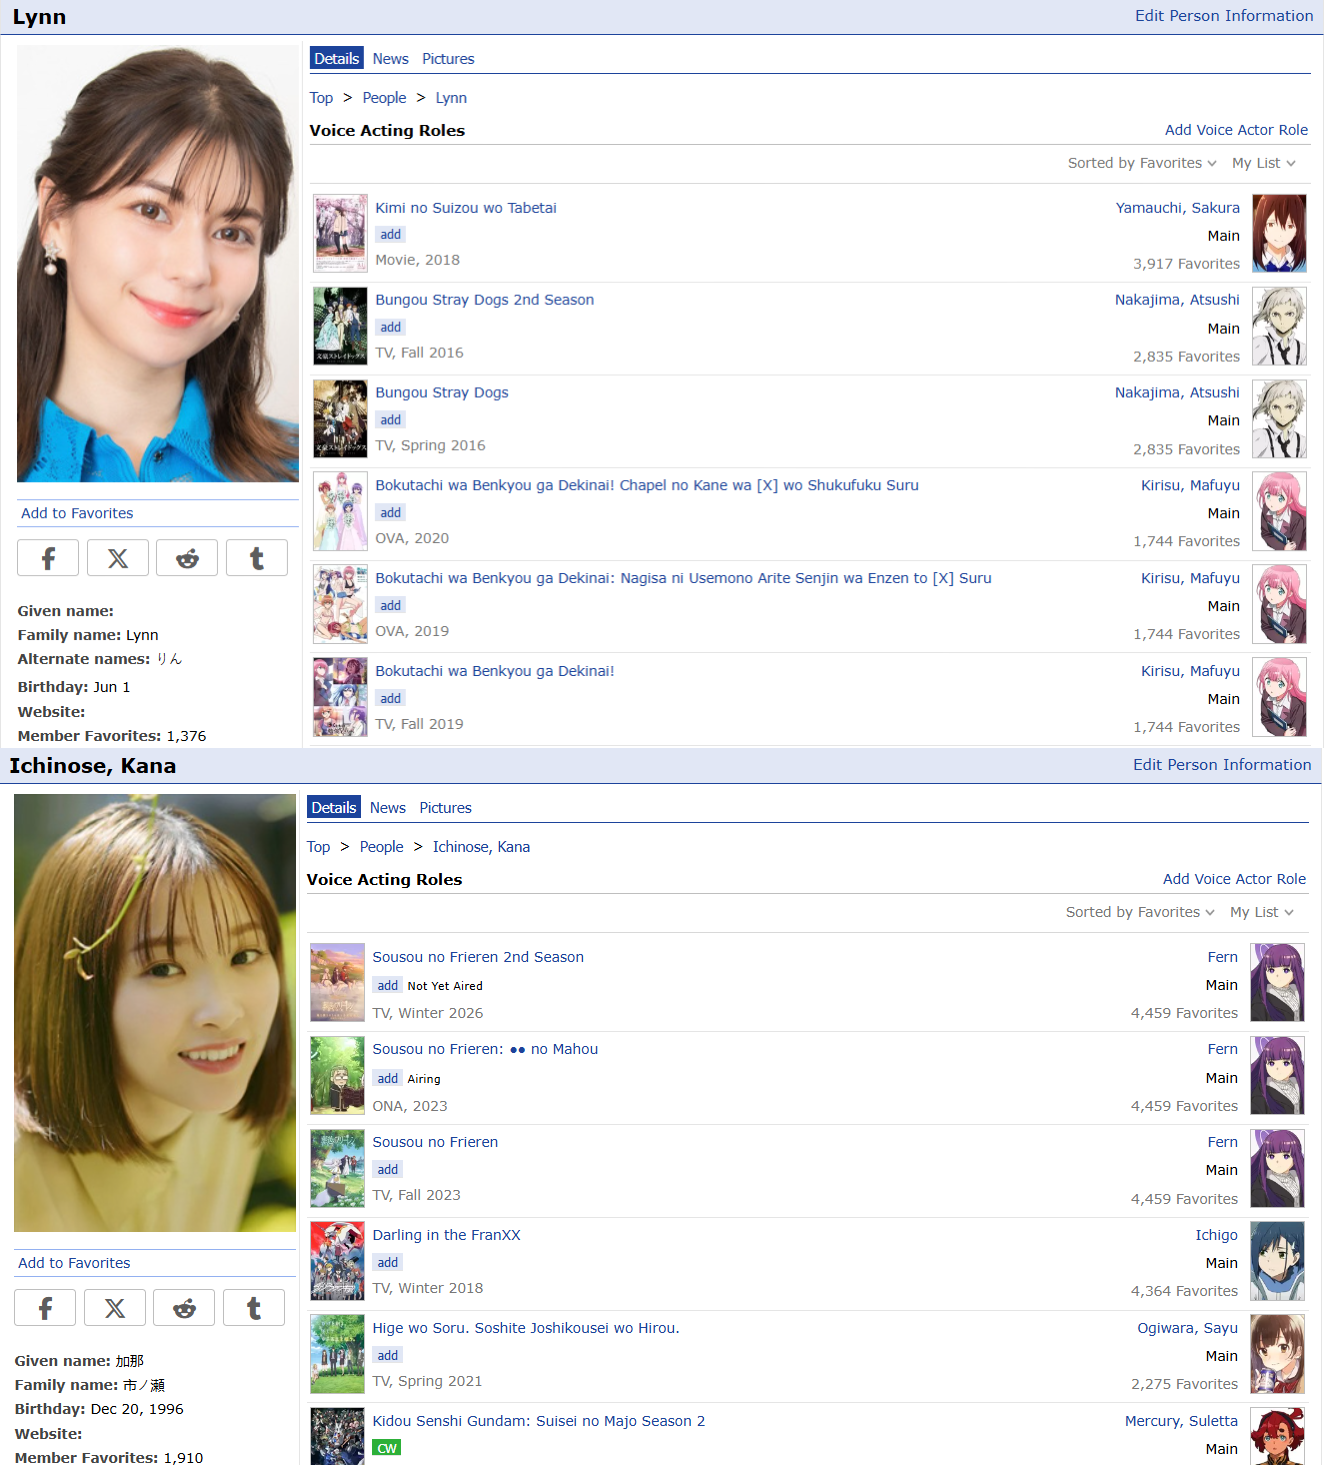Open Darling in the FranXX poster thumbnail
This screenshot has width=1326, height=1465.
click(x=337, y=1261)
